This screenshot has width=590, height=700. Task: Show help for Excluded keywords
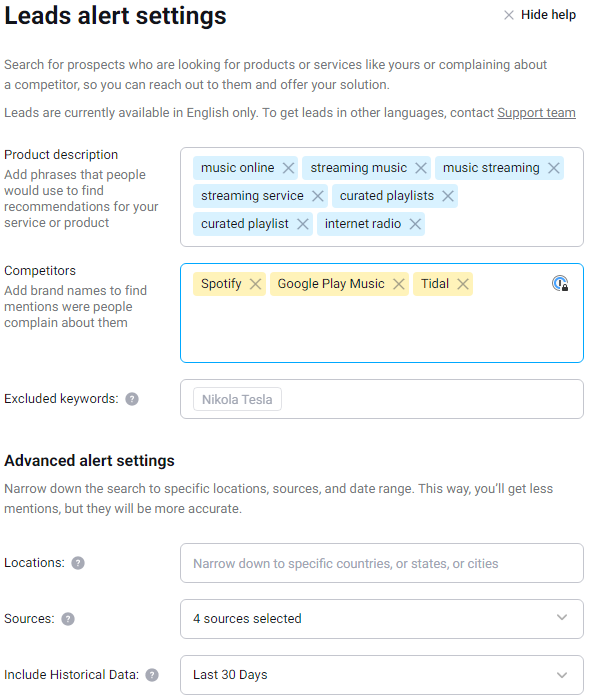click(x=132, y=399)
